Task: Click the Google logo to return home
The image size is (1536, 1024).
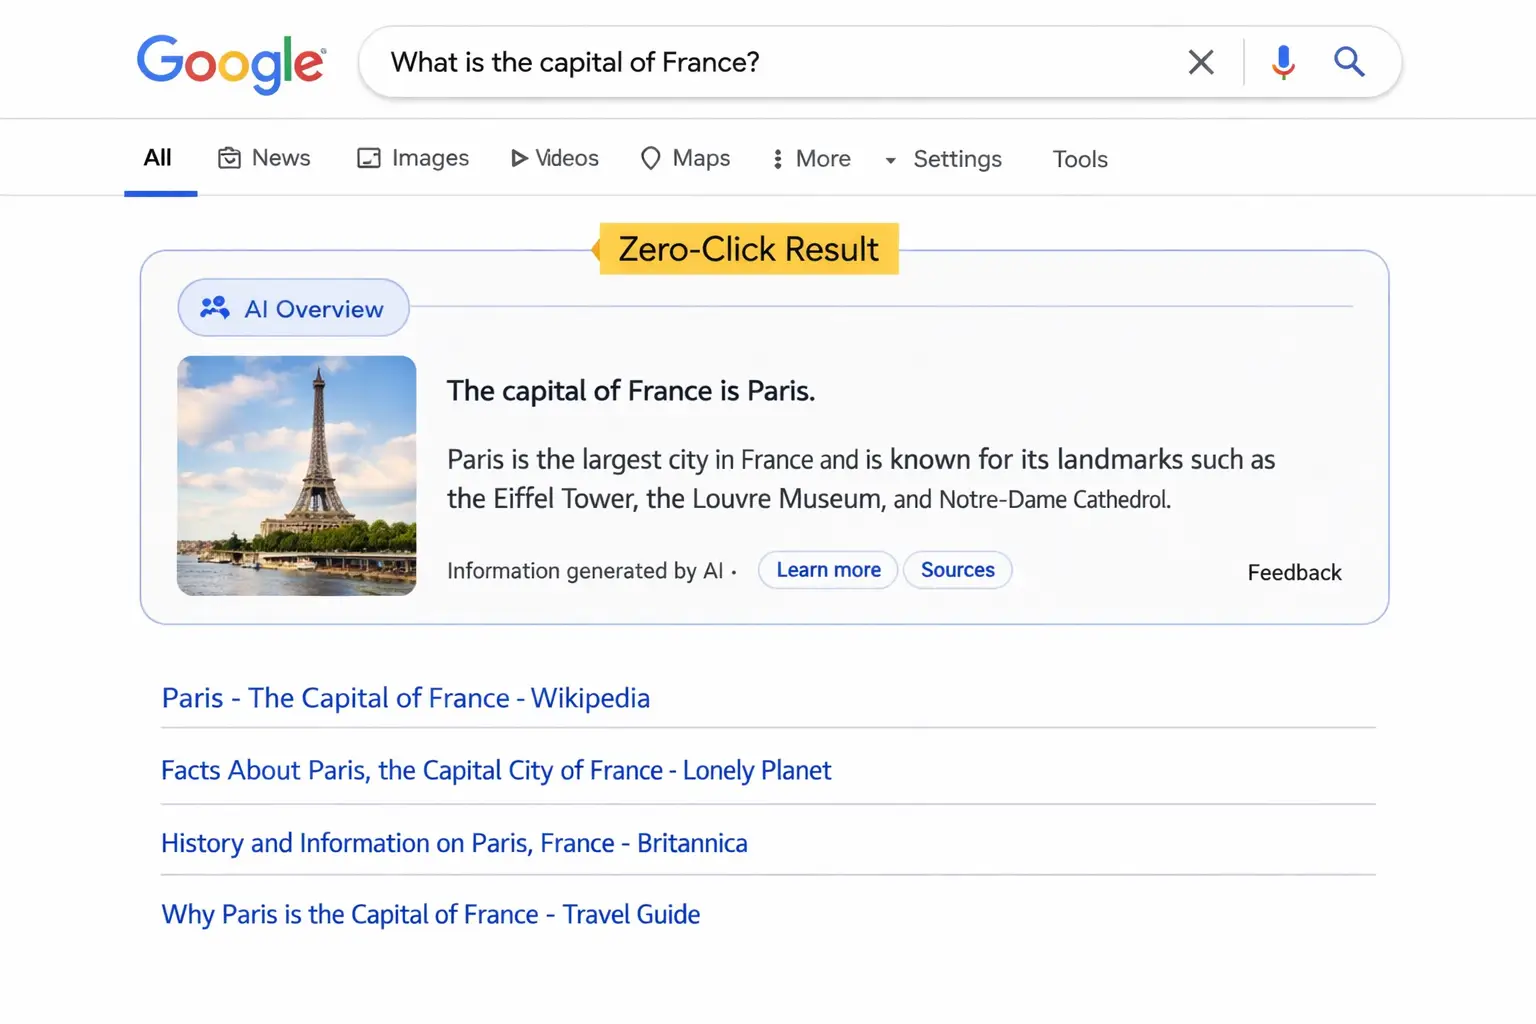Action: pyautogui.click(x=231, y=60)
